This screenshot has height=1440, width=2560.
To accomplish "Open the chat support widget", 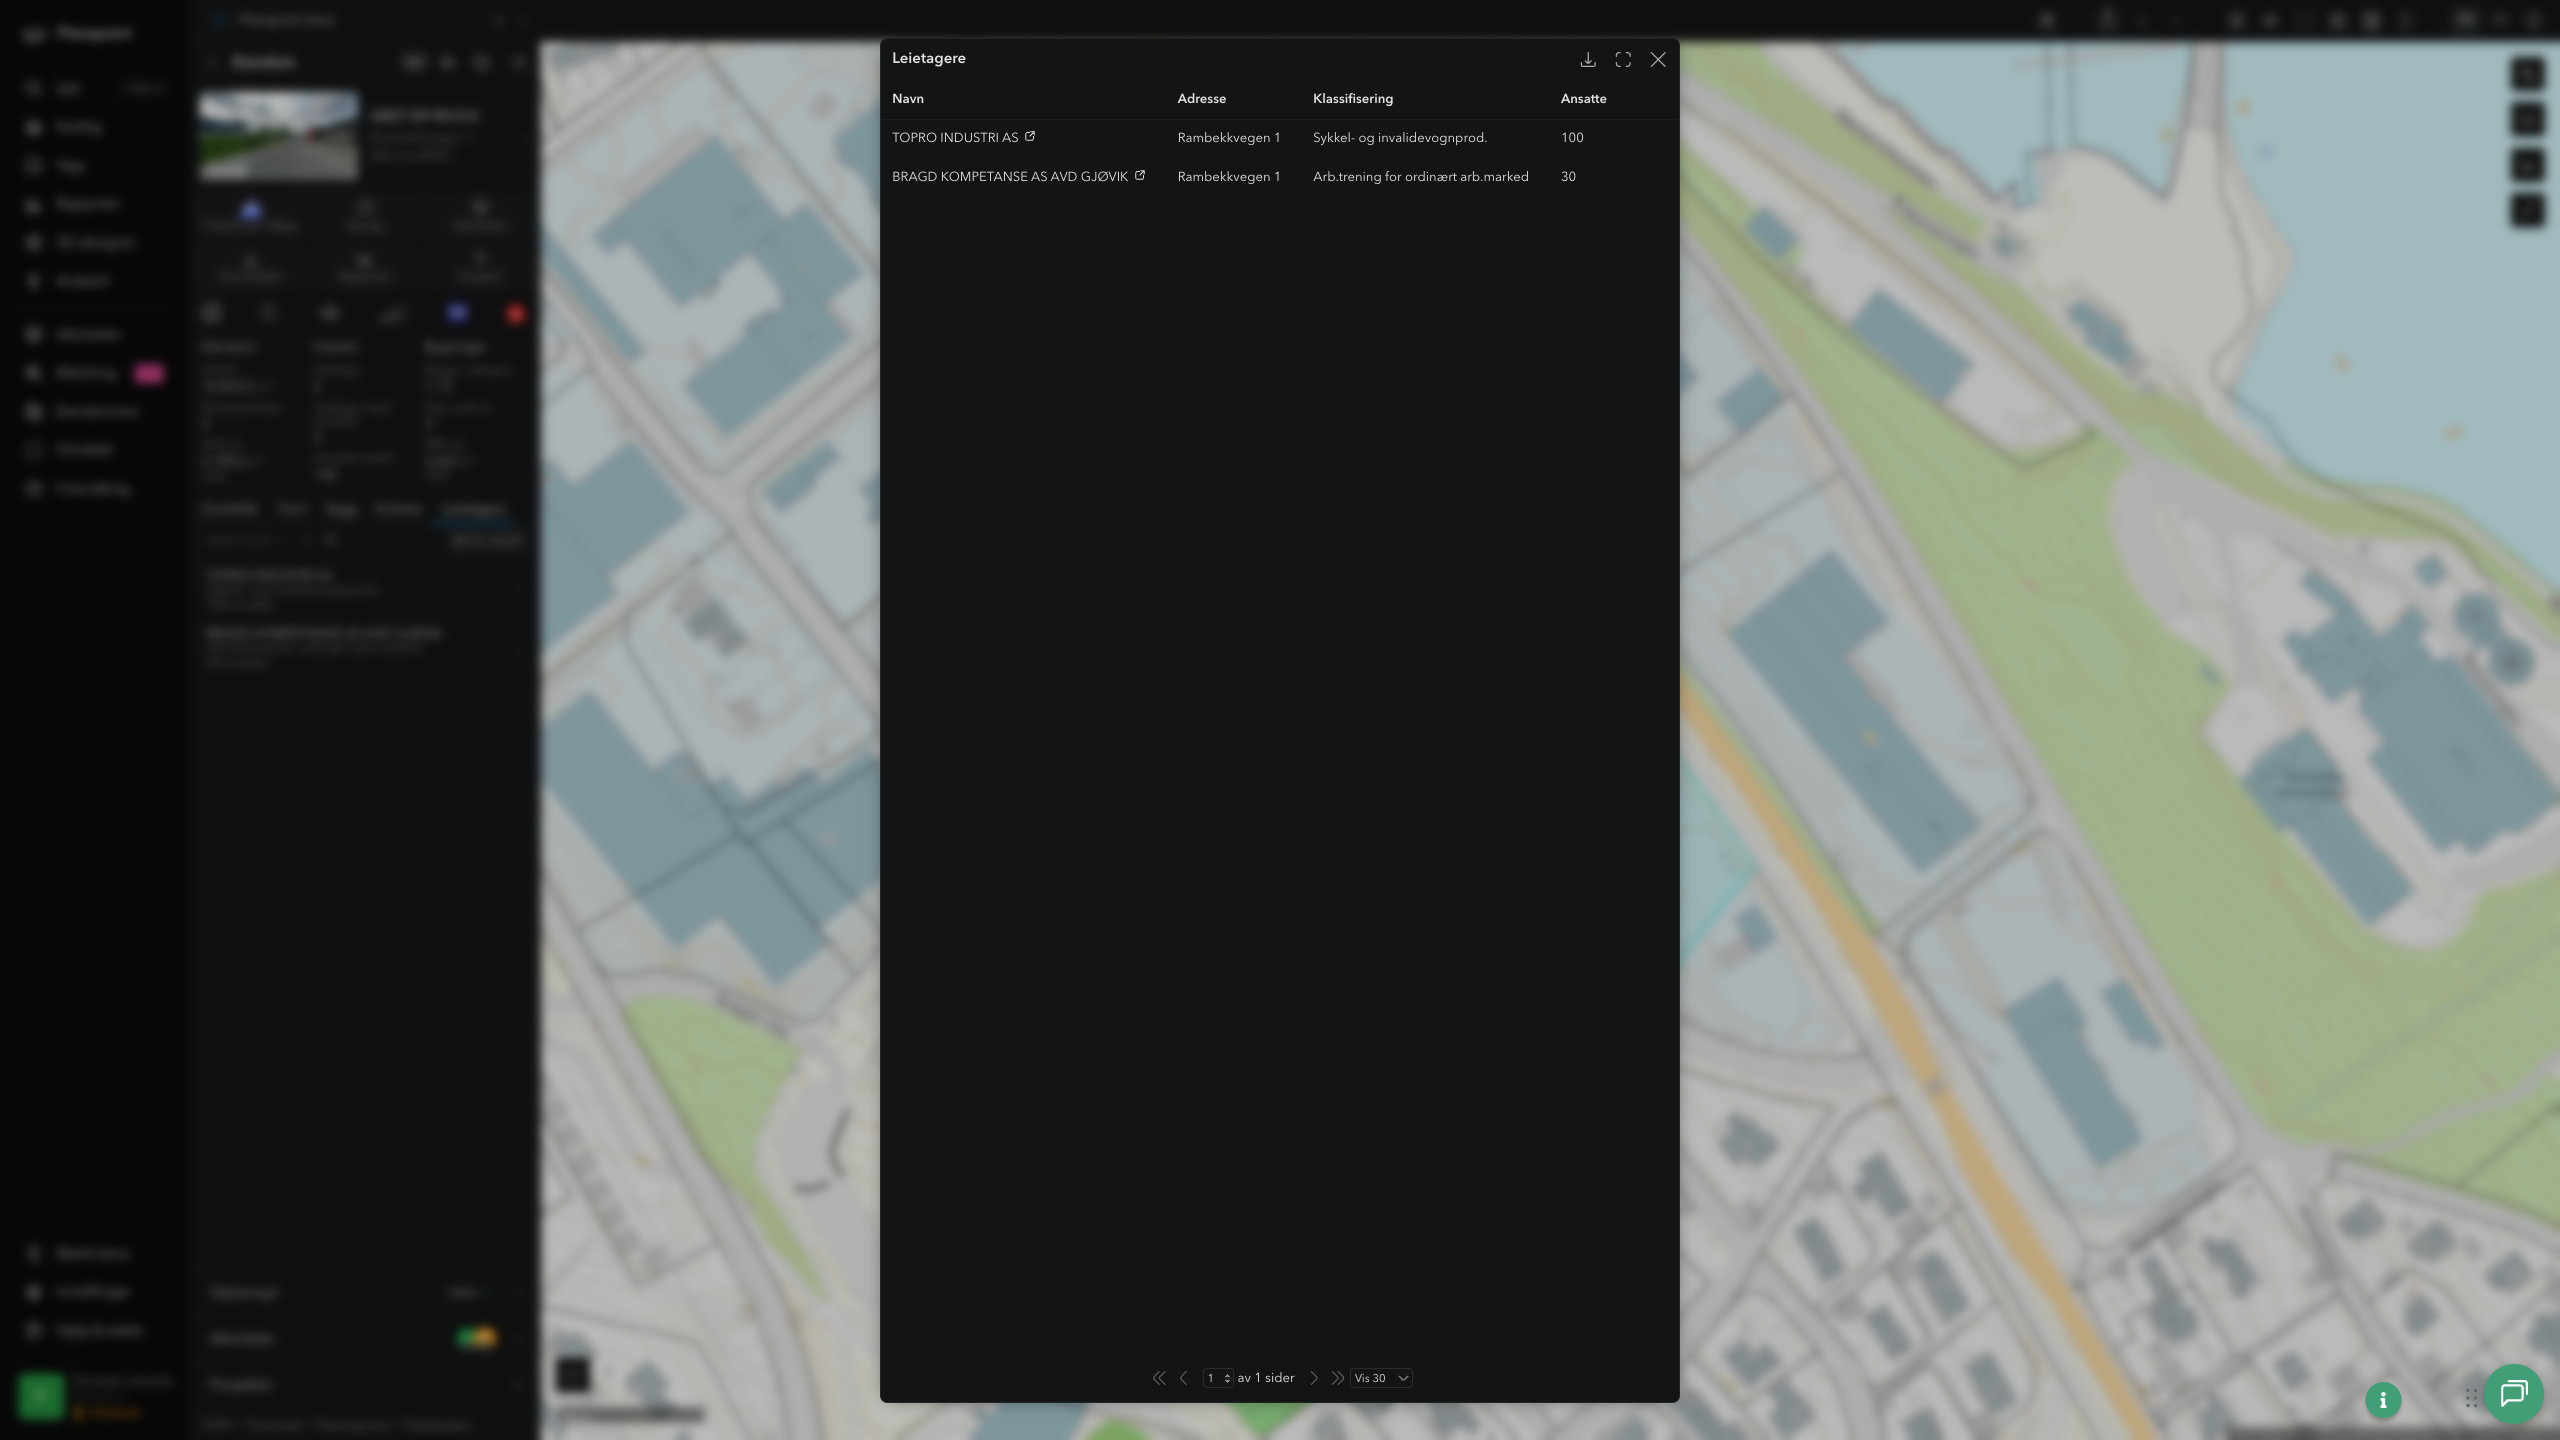I will coord(2514,1394).
